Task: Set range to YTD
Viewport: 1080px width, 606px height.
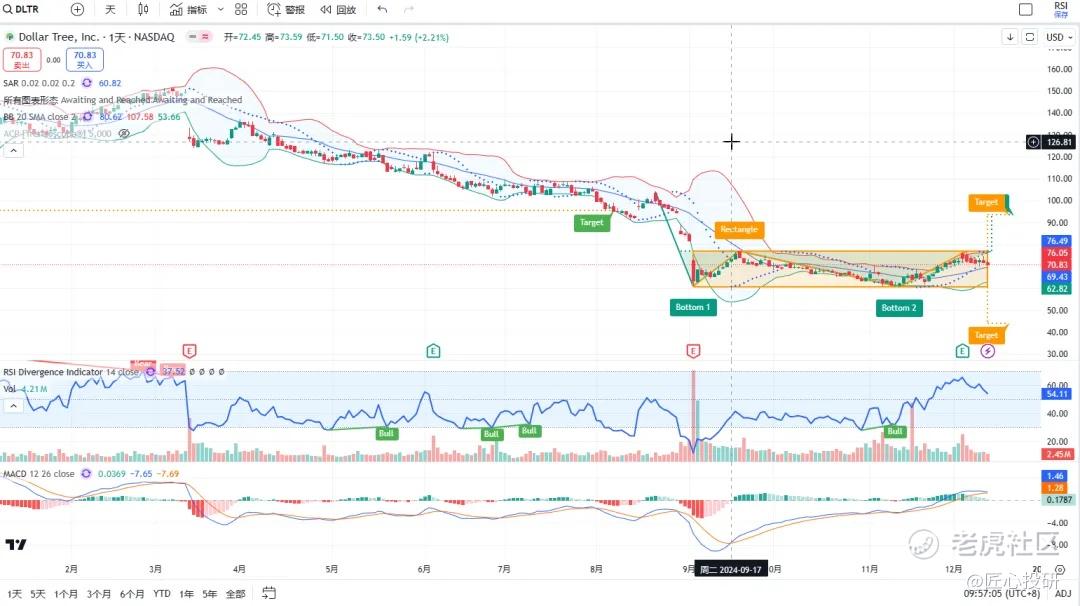Action: coord(162,594)
